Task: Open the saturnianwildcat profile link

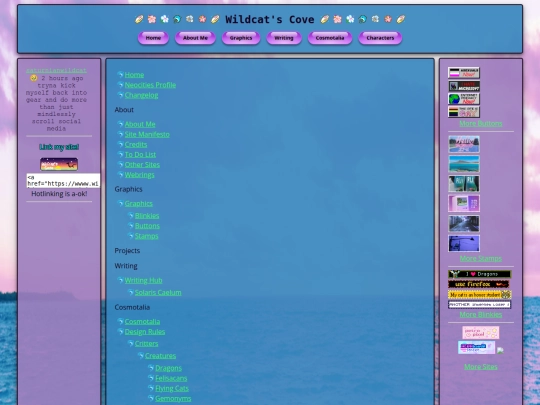Action: (56, 70)
